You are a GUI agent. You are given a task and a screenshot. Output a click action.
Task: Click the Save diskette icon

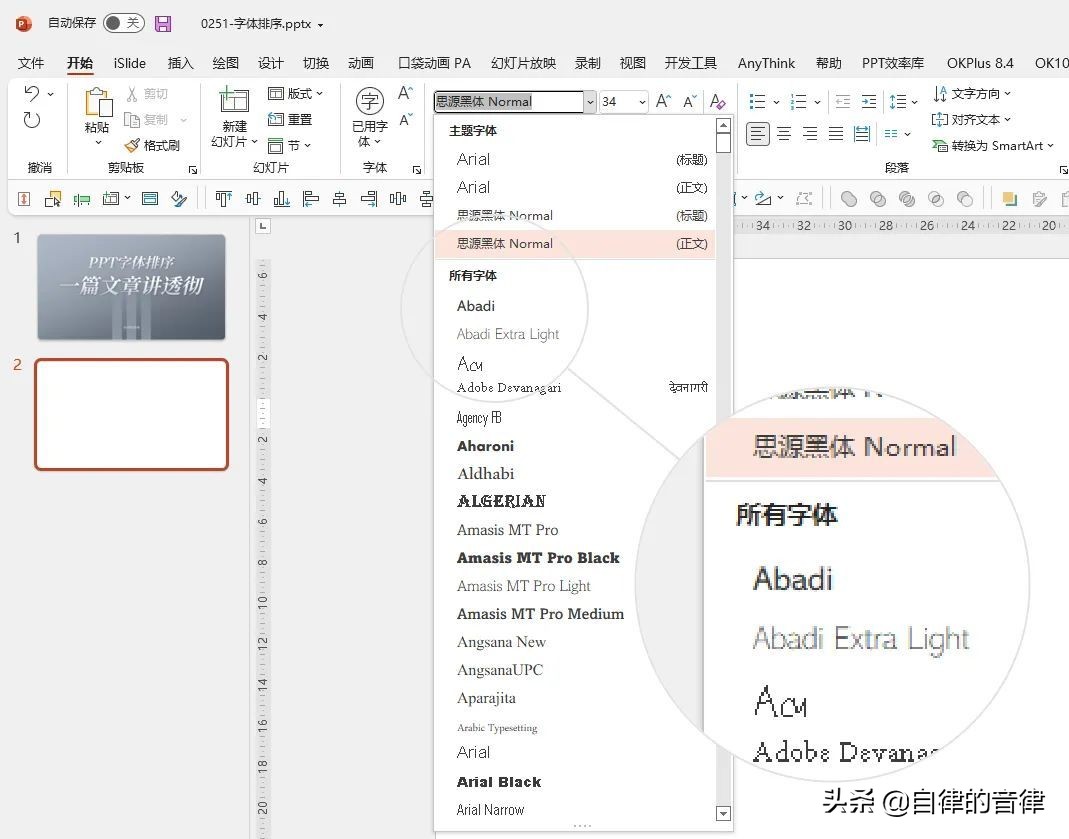[x=163, y=22]
